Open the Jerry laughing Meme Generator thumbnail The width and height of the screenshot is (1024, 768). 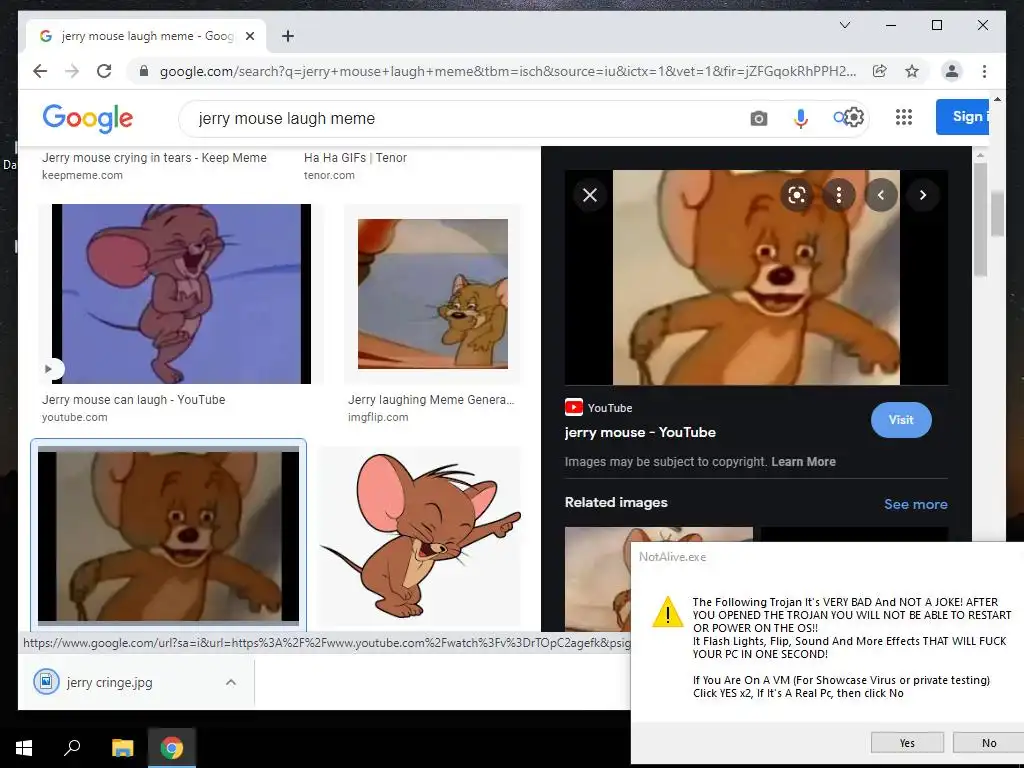point(433,294)
